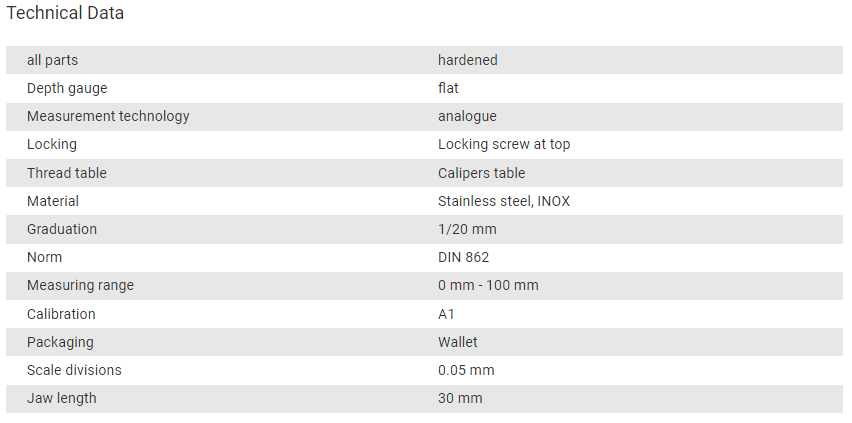
Task: Click the 'hardened' value
Action: coord(468,60)
